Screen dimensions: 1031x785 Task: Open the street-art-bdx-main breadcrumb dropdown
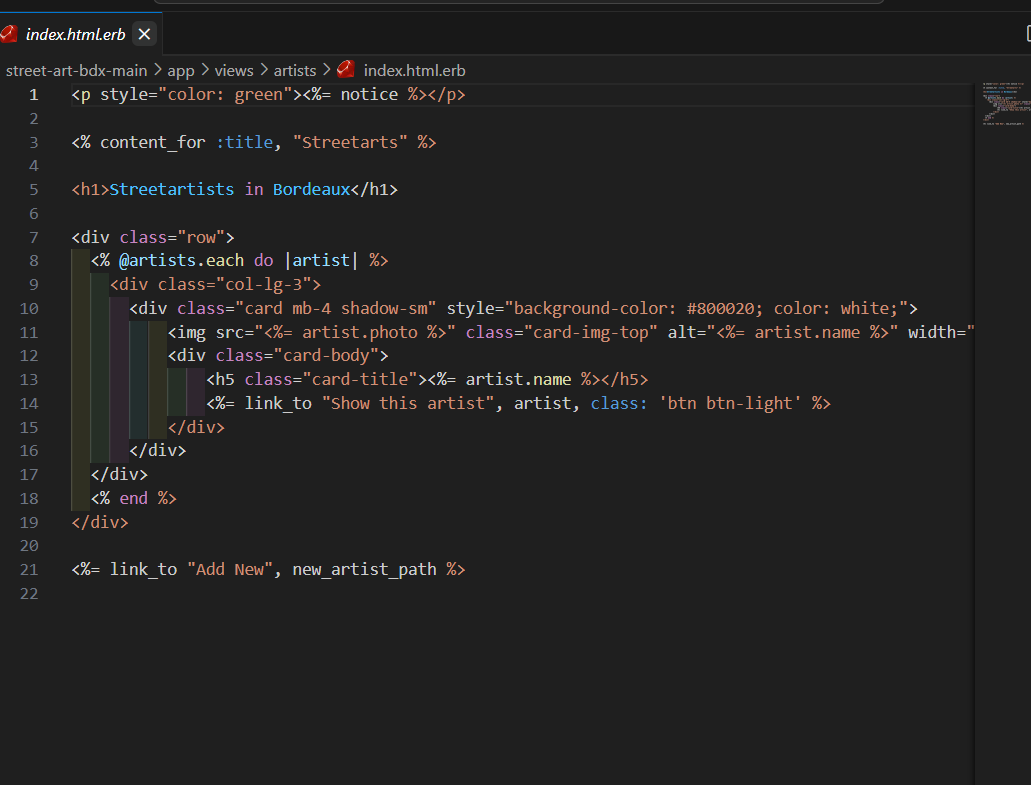[x=76, y=70]
